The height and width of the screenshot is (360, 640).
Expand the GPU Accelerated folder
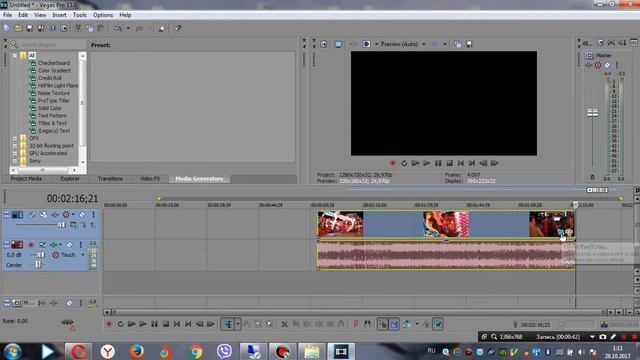pos(15,153)
